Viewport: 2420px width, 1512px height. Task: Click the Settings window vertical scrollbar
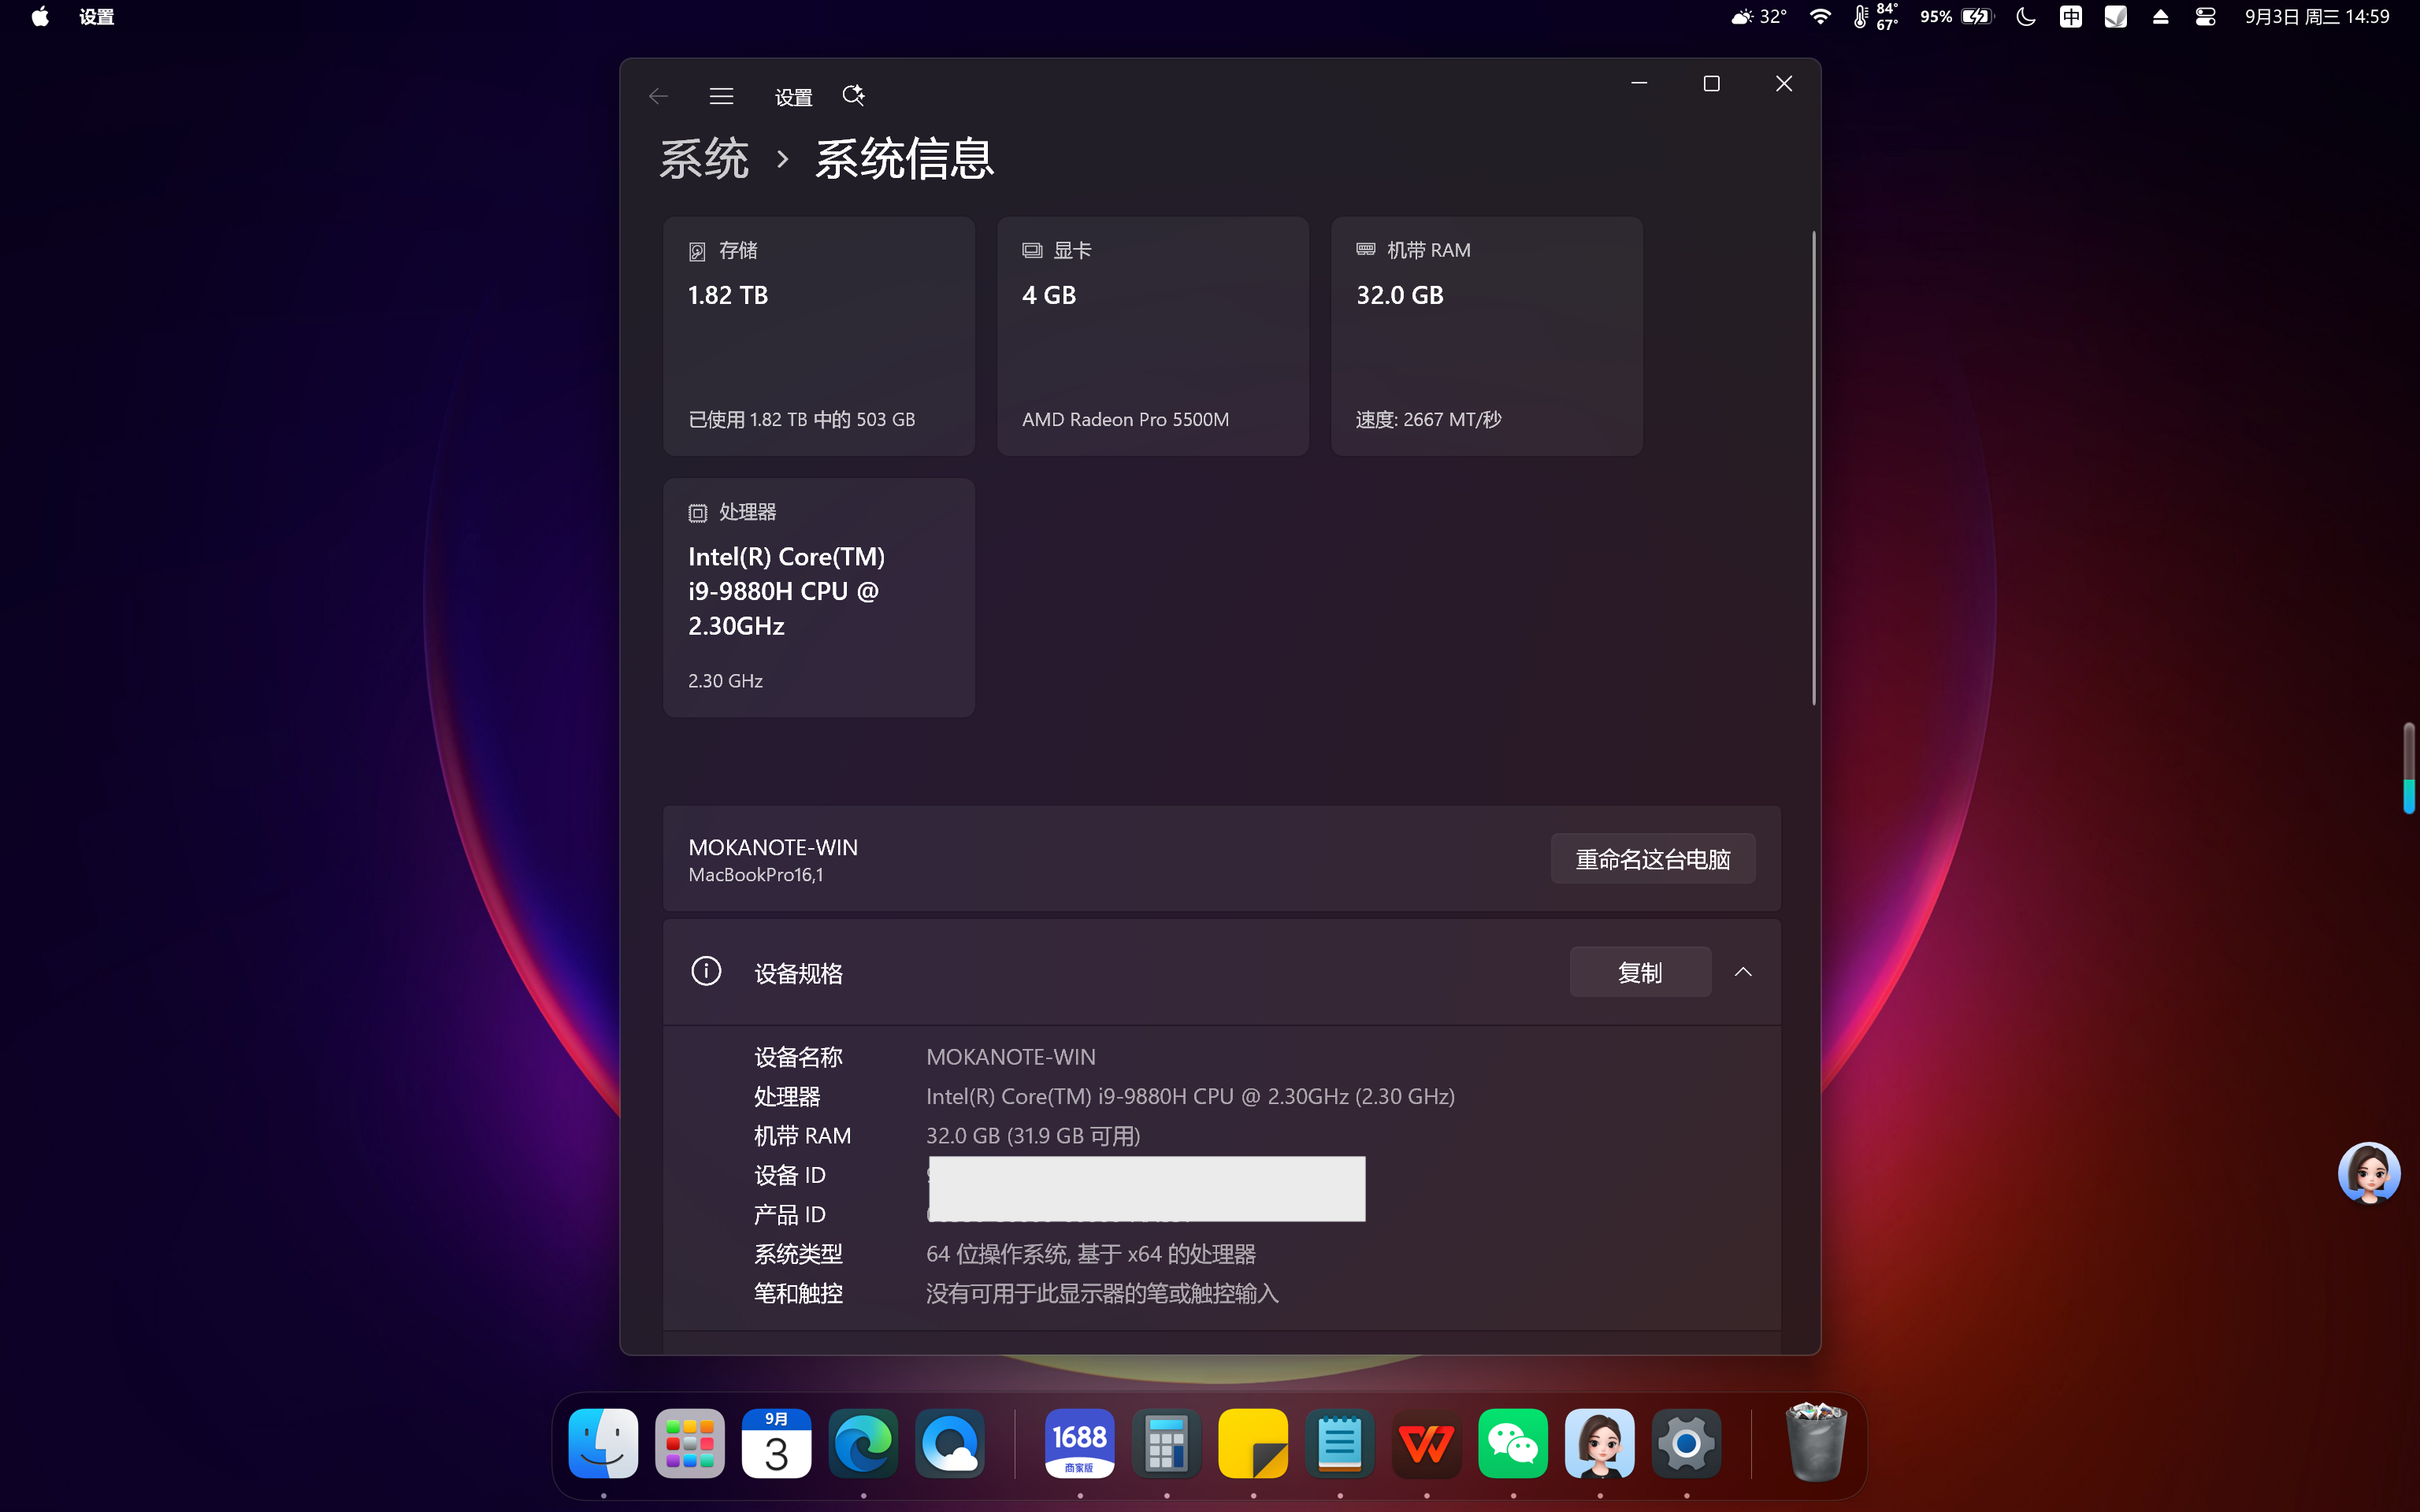tap(1813, 468)
